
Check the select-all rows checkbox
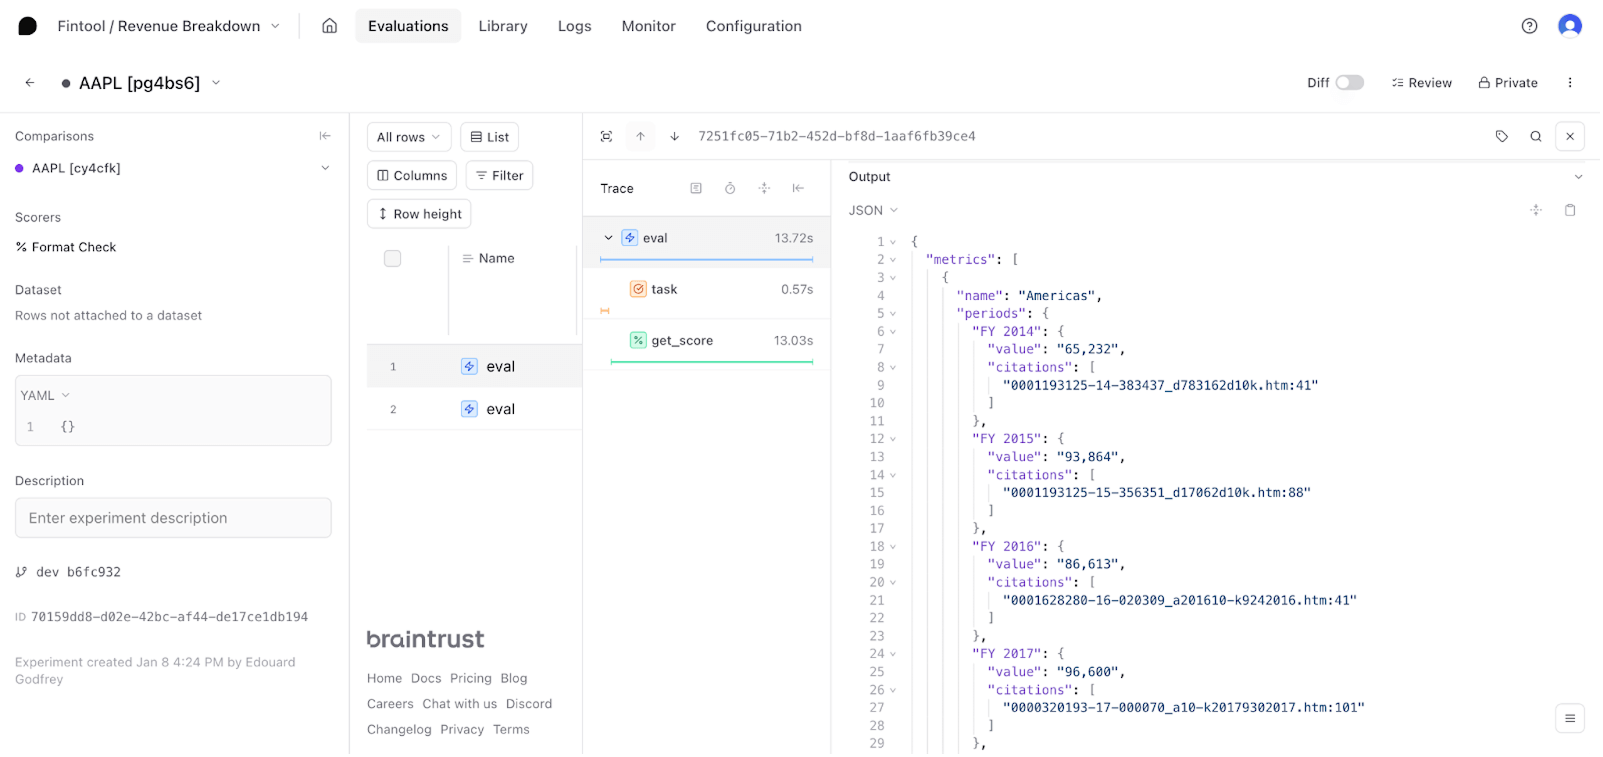pyautogui.click(x=393, y=259)
